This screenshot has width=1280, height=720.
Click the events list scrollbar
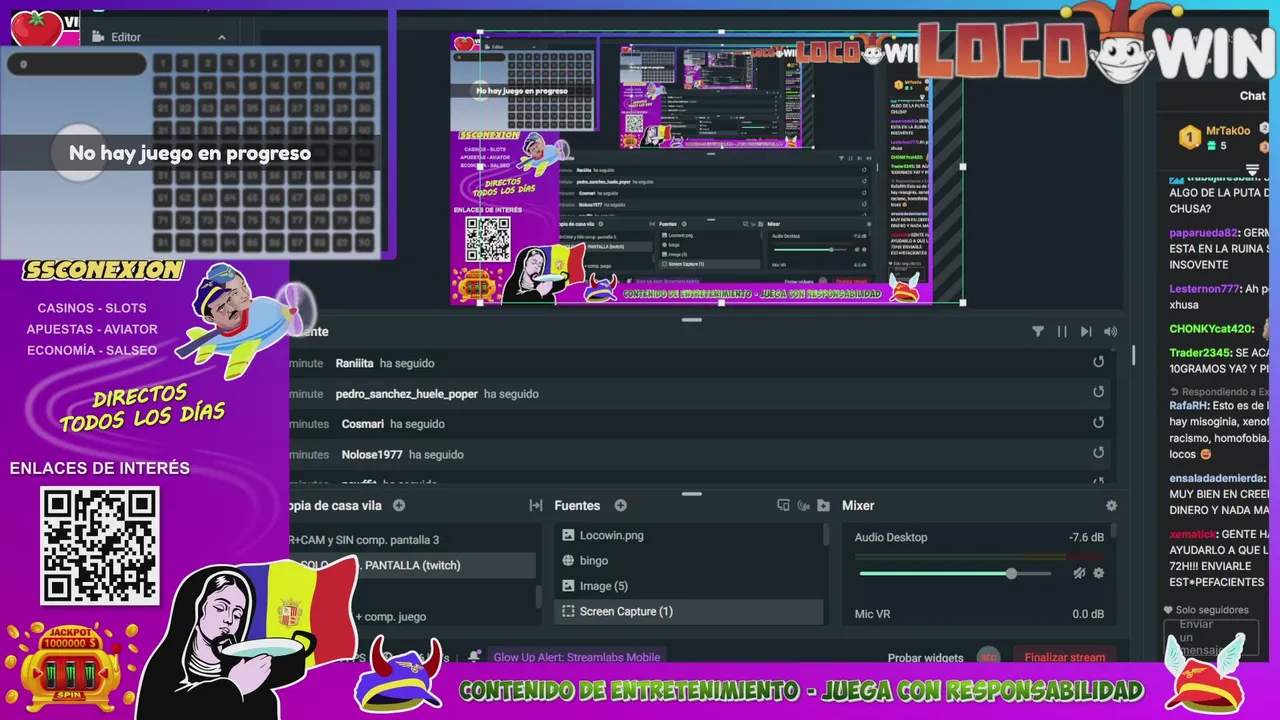[x=1133, y=355]
